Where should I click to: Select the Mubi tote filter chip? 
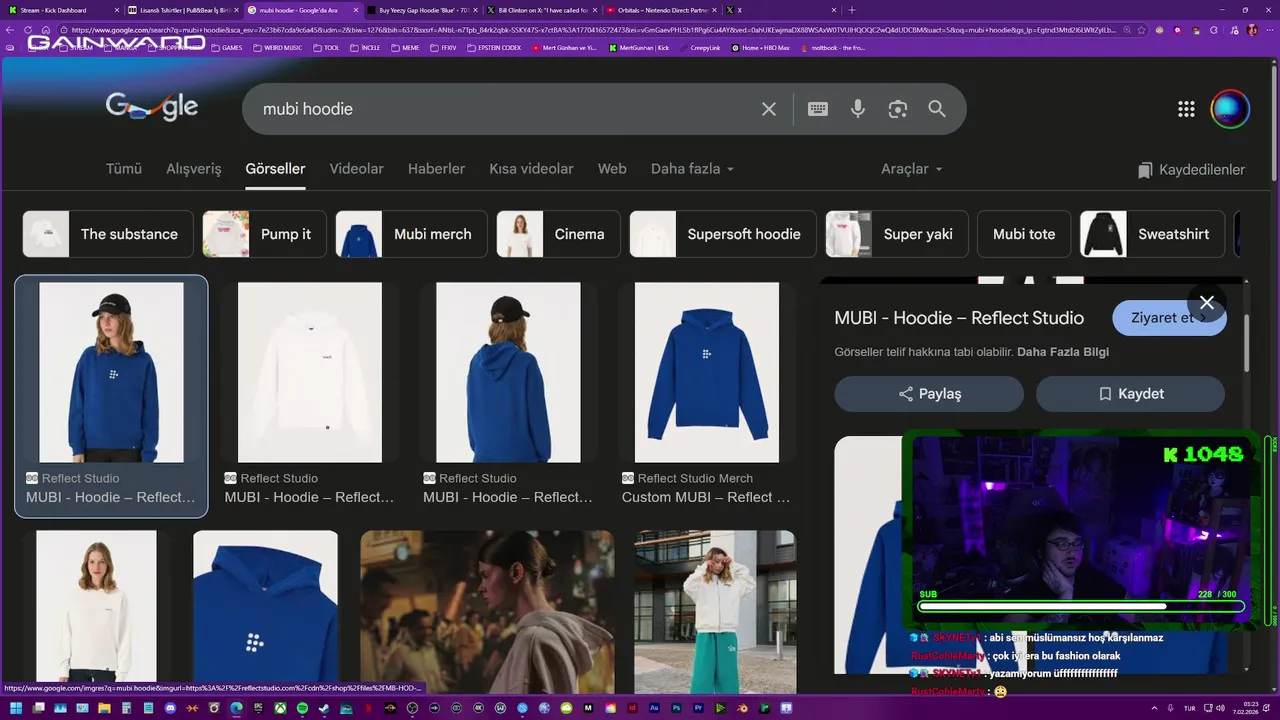(x=1024, y=234)
